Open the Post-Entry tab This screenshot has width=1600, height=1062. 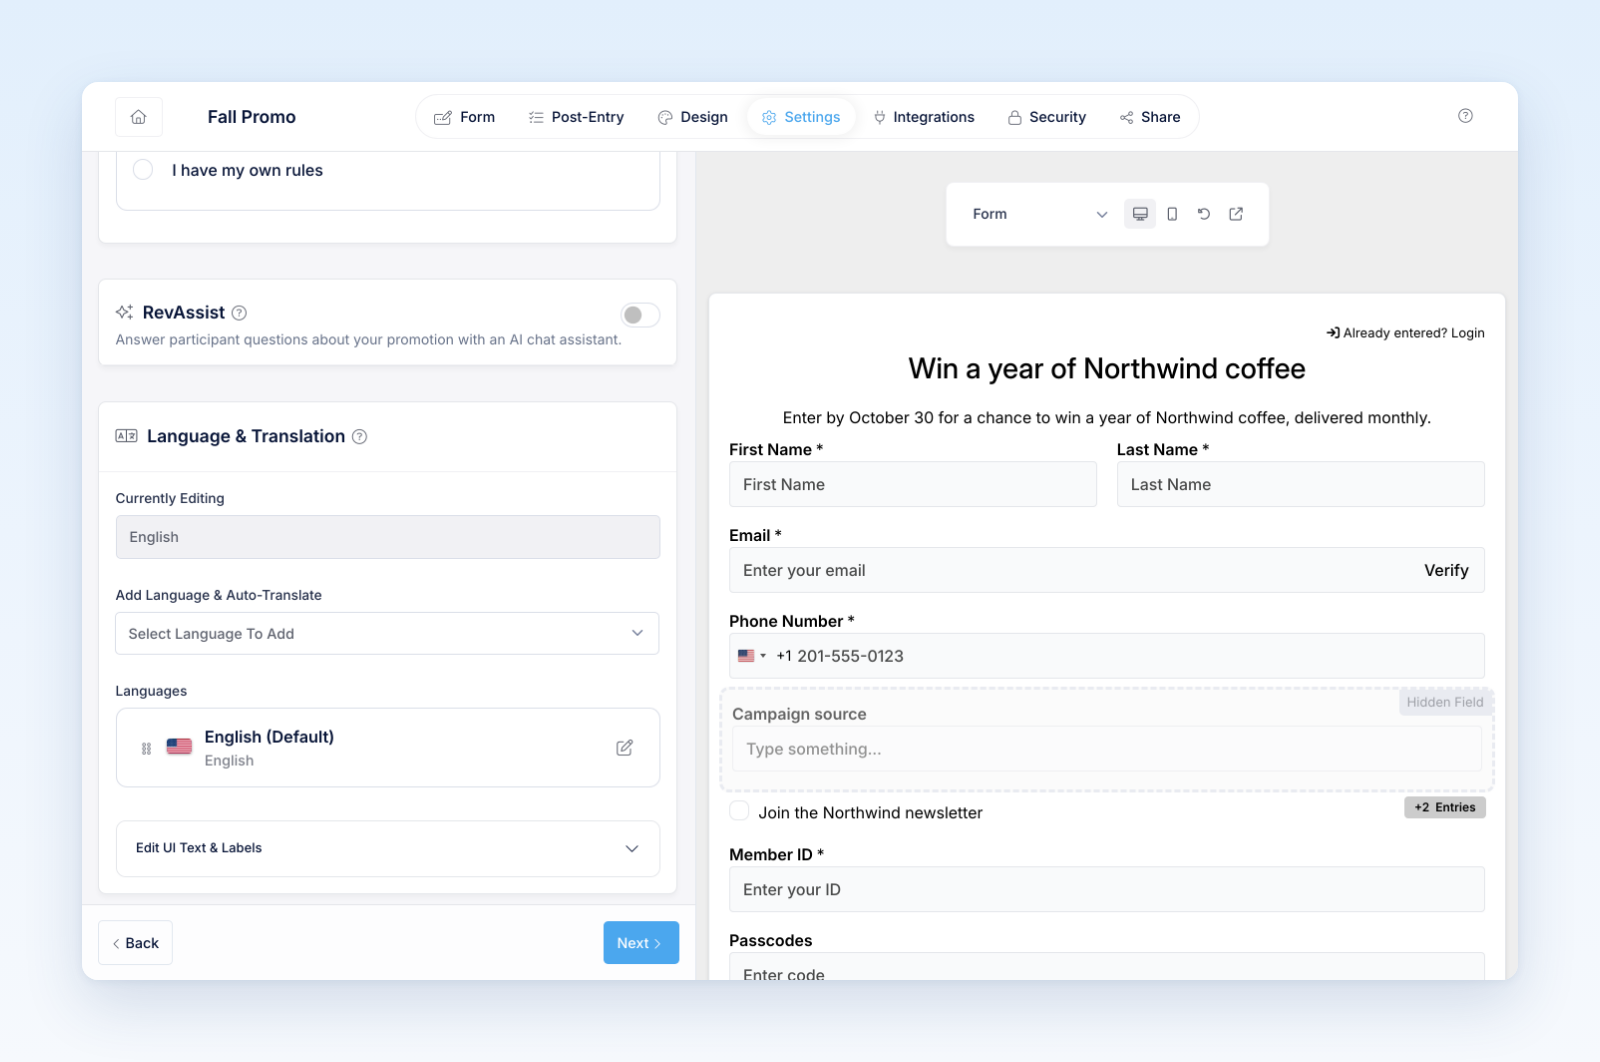click(x=577, y=117)
